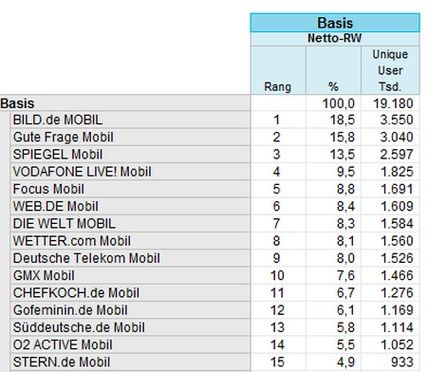Select the top Basis header cell
This screenshot has width=446, height=372.
coord(335,23)
